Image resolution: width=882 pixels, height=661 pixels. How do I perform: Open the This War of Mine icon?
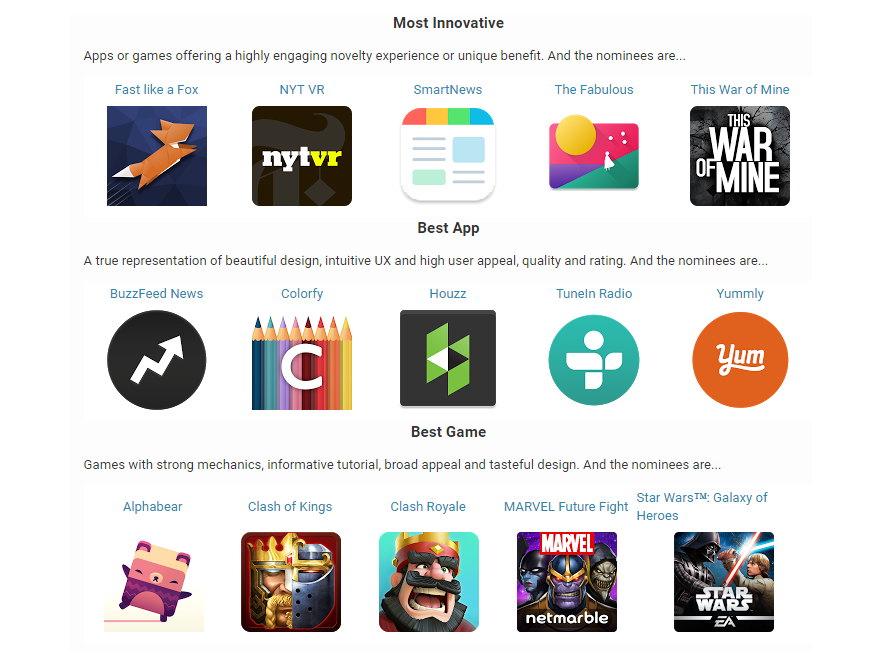(x=740, y=156)
